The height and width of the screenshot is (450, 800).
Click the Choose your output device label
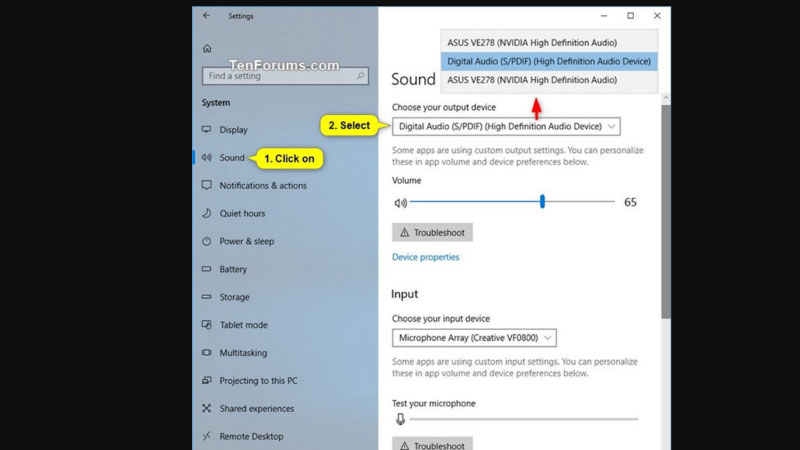pyautogui.click(x=444, y=107)
